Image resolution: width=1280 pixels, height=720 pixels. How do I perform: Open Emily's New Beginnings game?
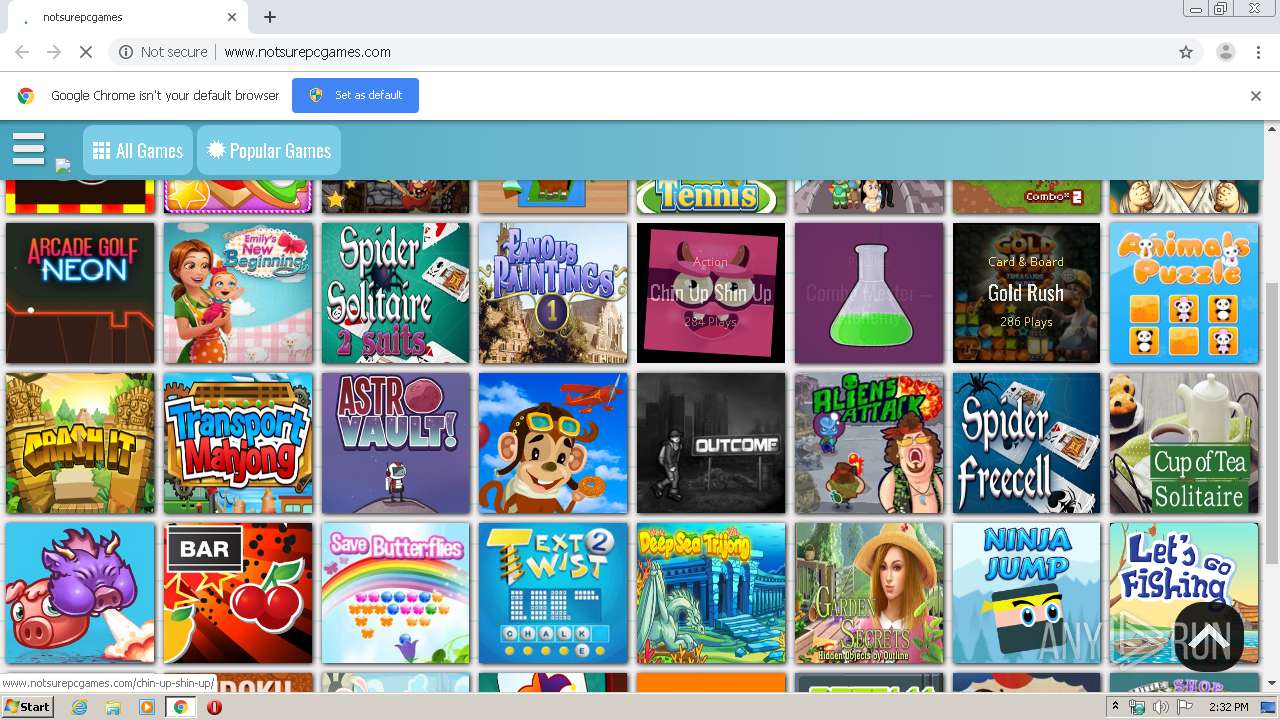(x=238, y=293)
